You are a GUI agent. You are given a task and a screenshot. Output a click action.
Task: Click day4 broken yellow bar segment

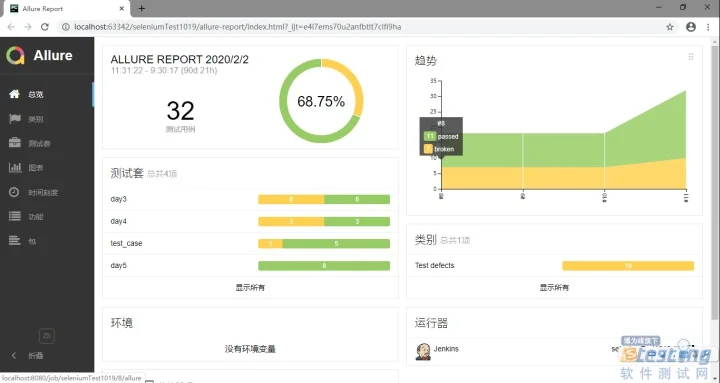(291, 221)
